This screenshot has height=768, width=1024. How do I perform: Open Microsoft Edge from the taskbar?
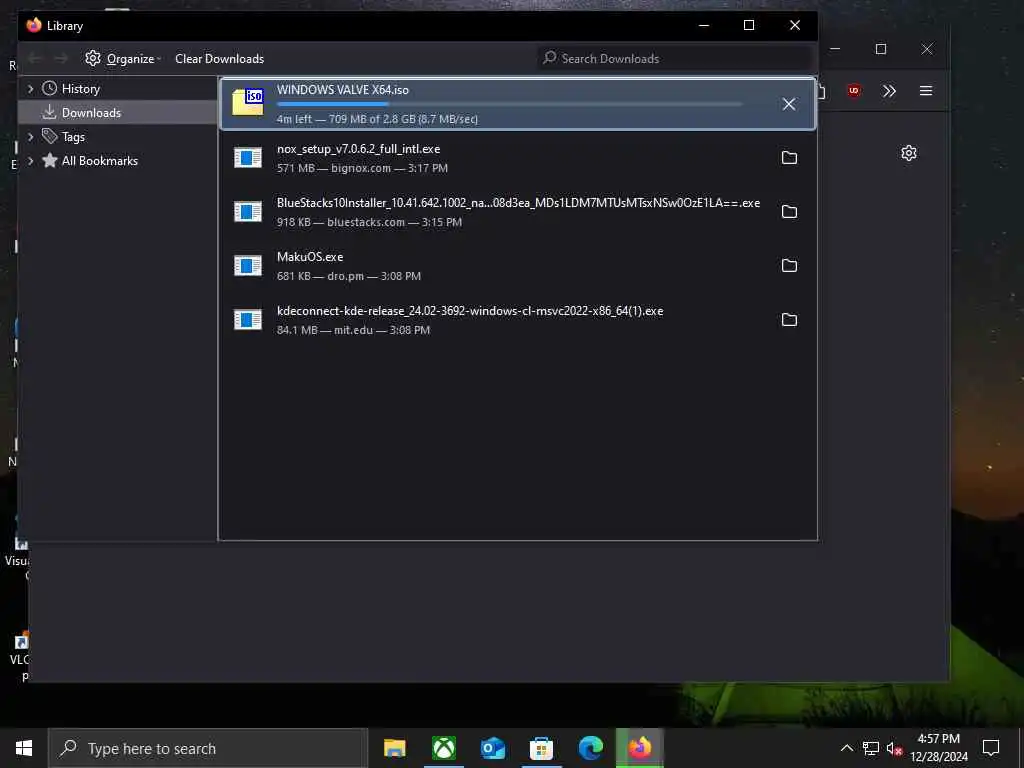591,748
